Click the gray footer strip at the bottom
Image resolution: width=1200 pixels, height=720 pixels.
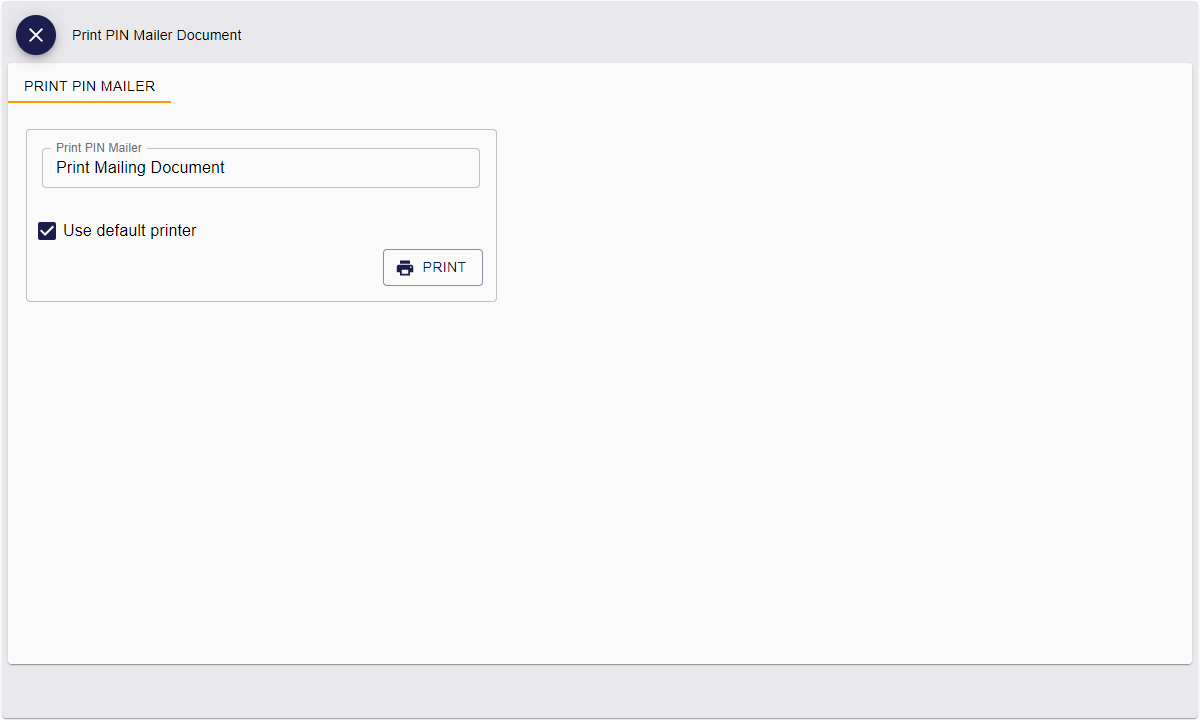600,691
